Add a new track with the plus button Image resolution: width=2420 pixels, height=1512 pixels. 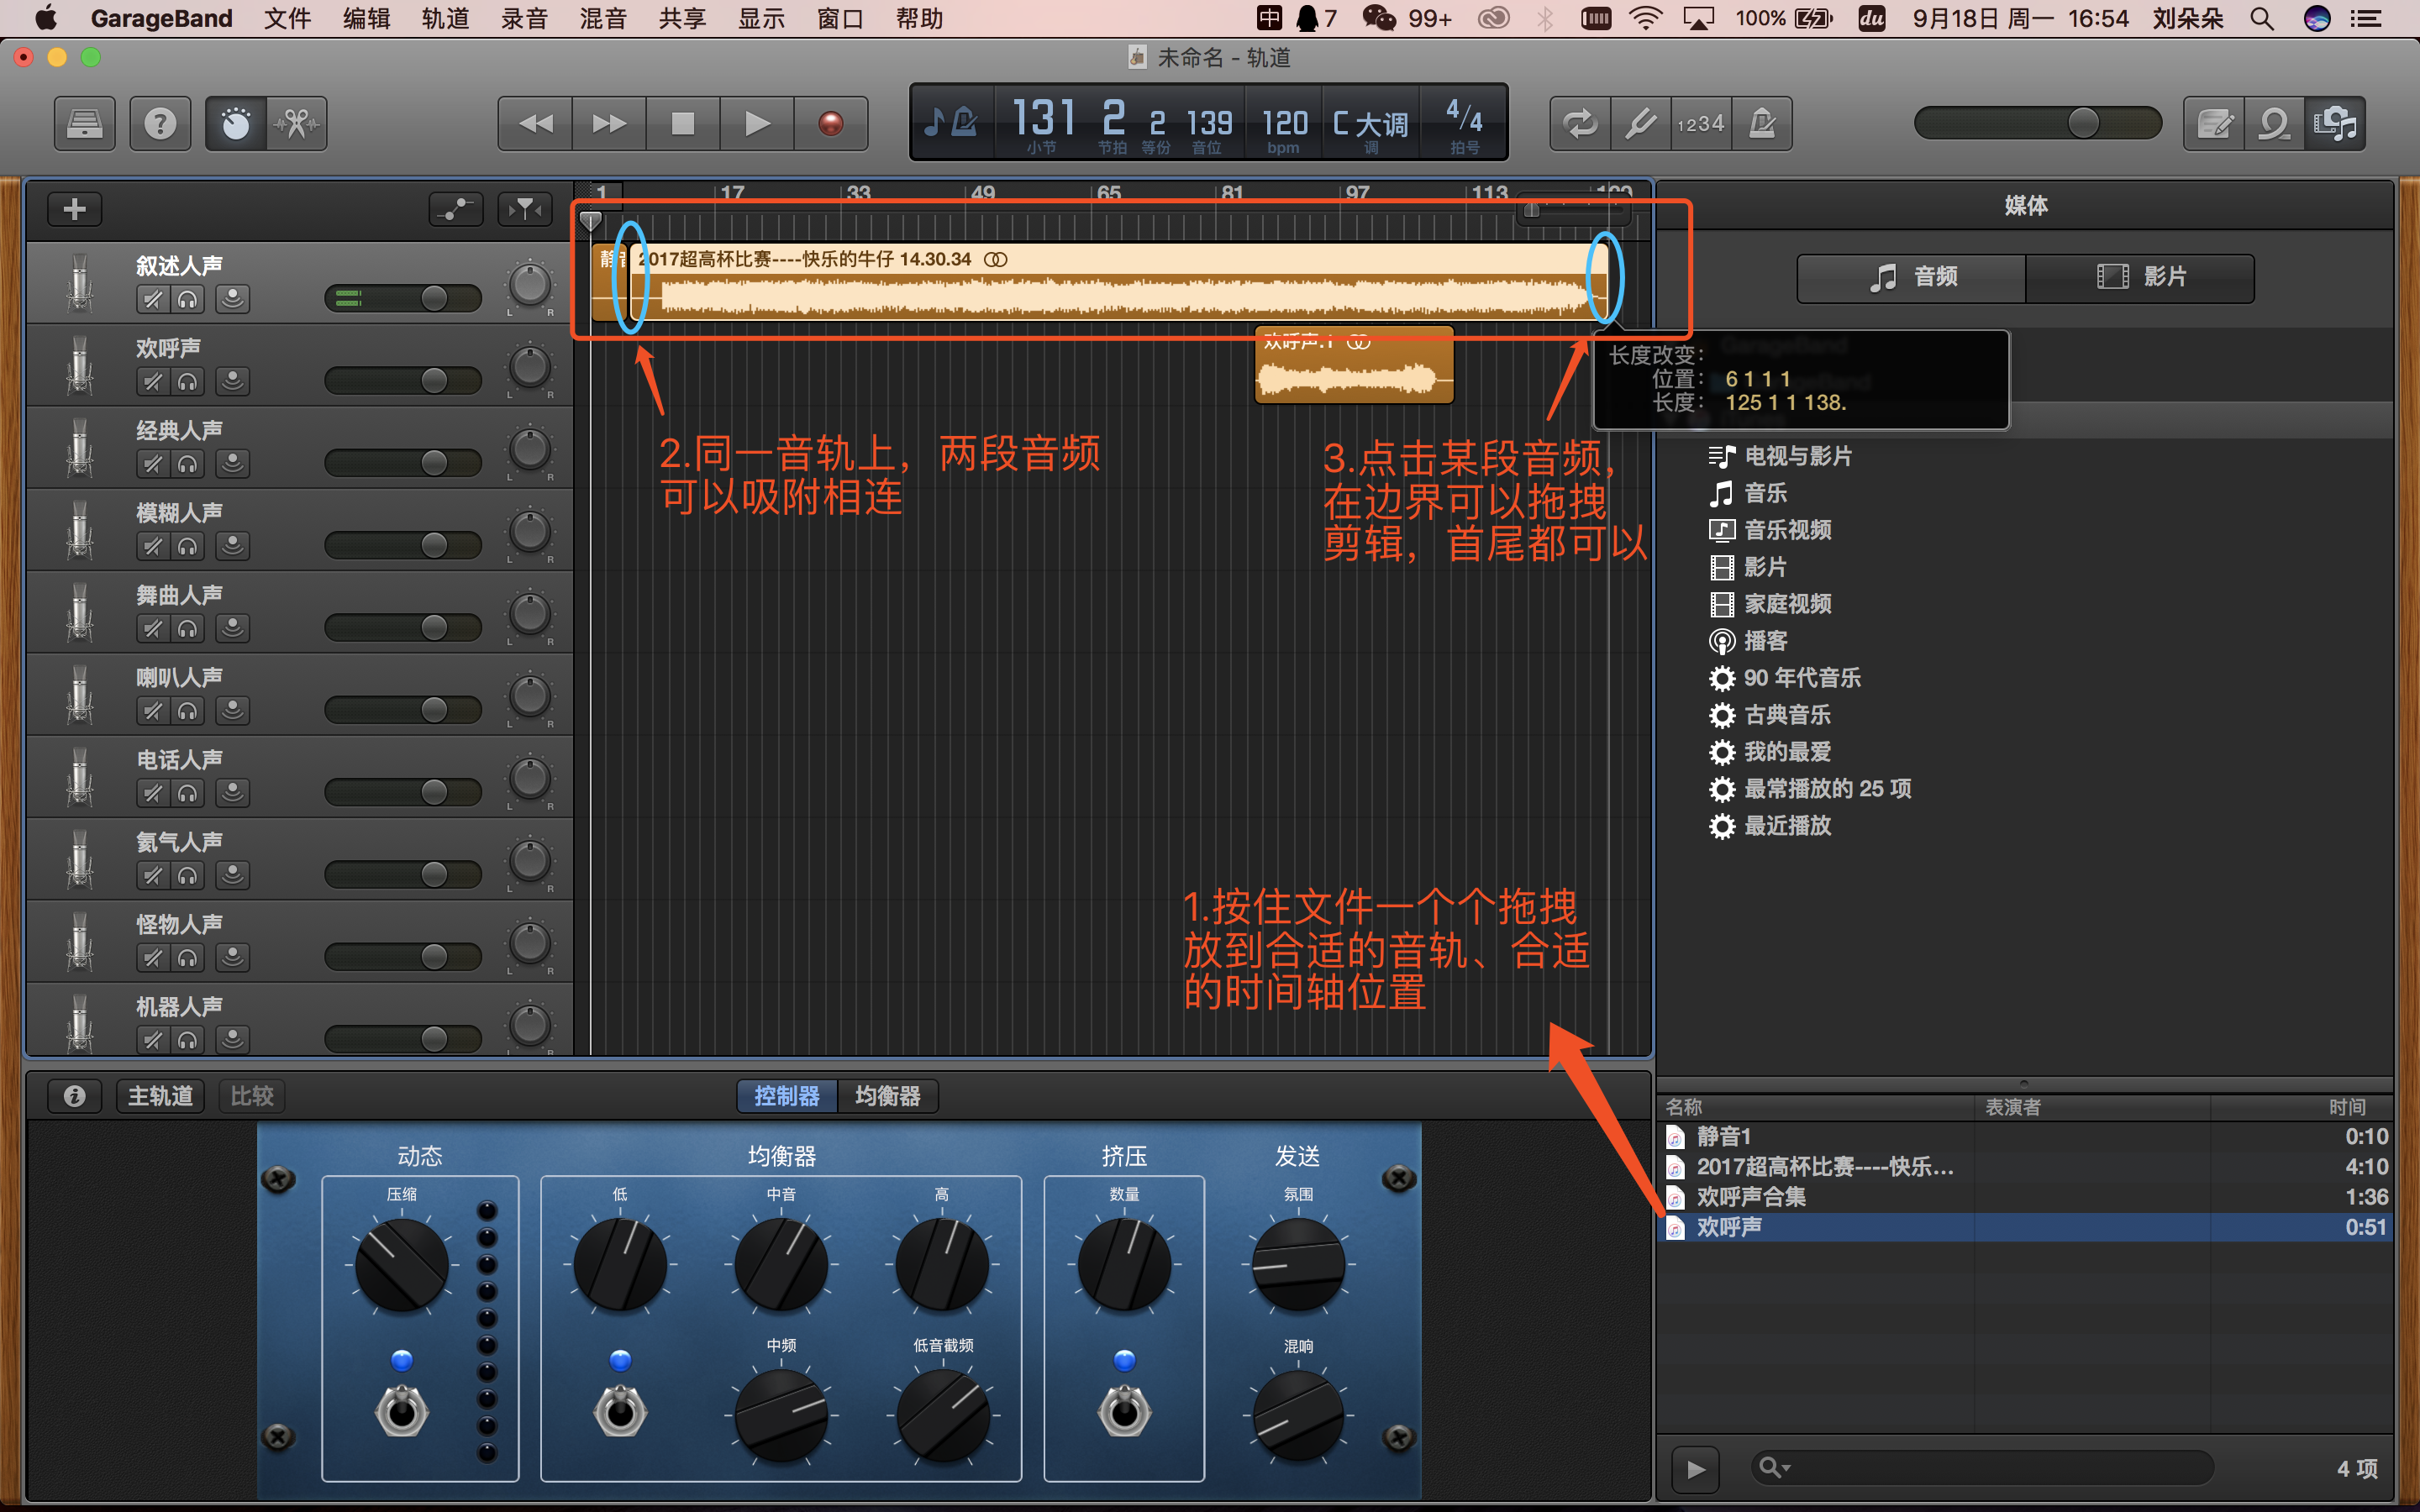[x=74, y=208]
